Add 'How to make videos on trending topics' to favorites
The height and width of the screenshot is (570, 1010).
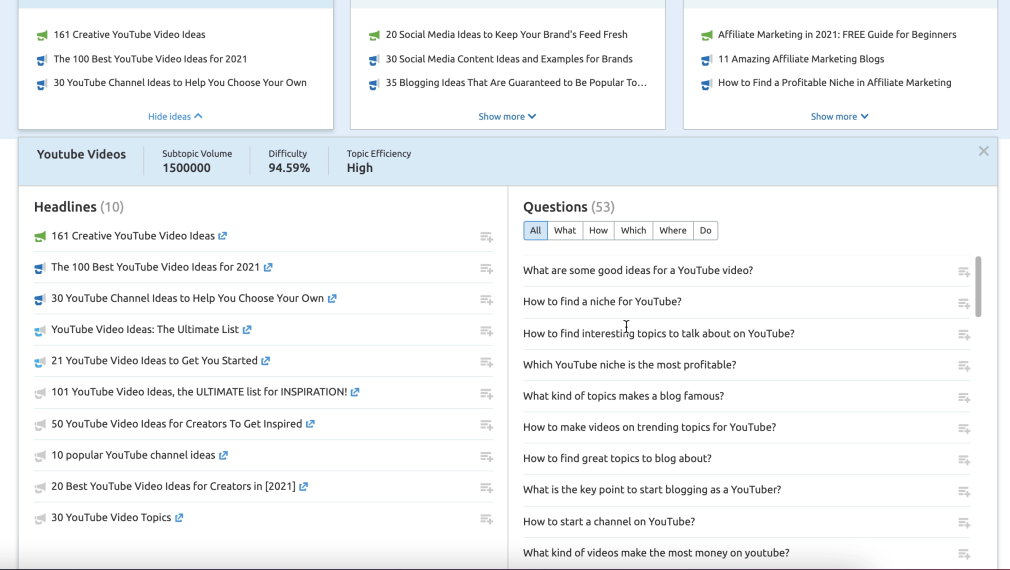(964, 429)
